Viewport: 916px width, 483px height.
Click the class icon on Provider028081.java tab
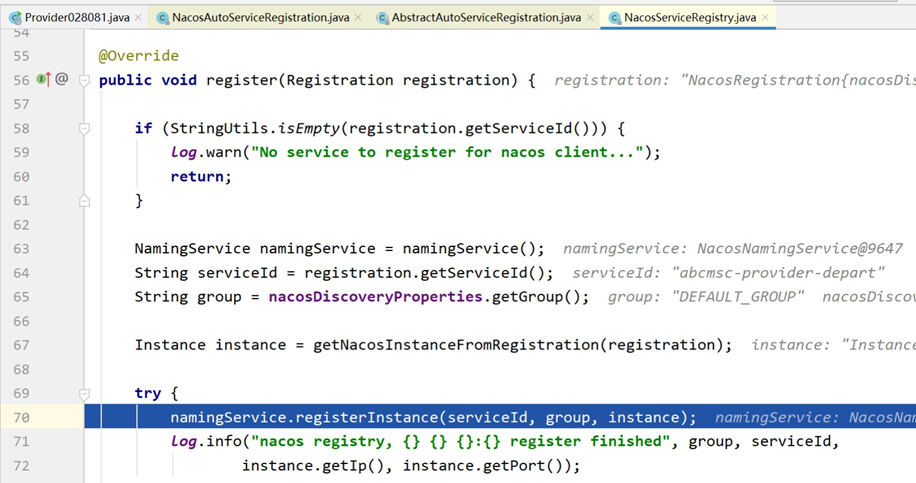(15, 18)
